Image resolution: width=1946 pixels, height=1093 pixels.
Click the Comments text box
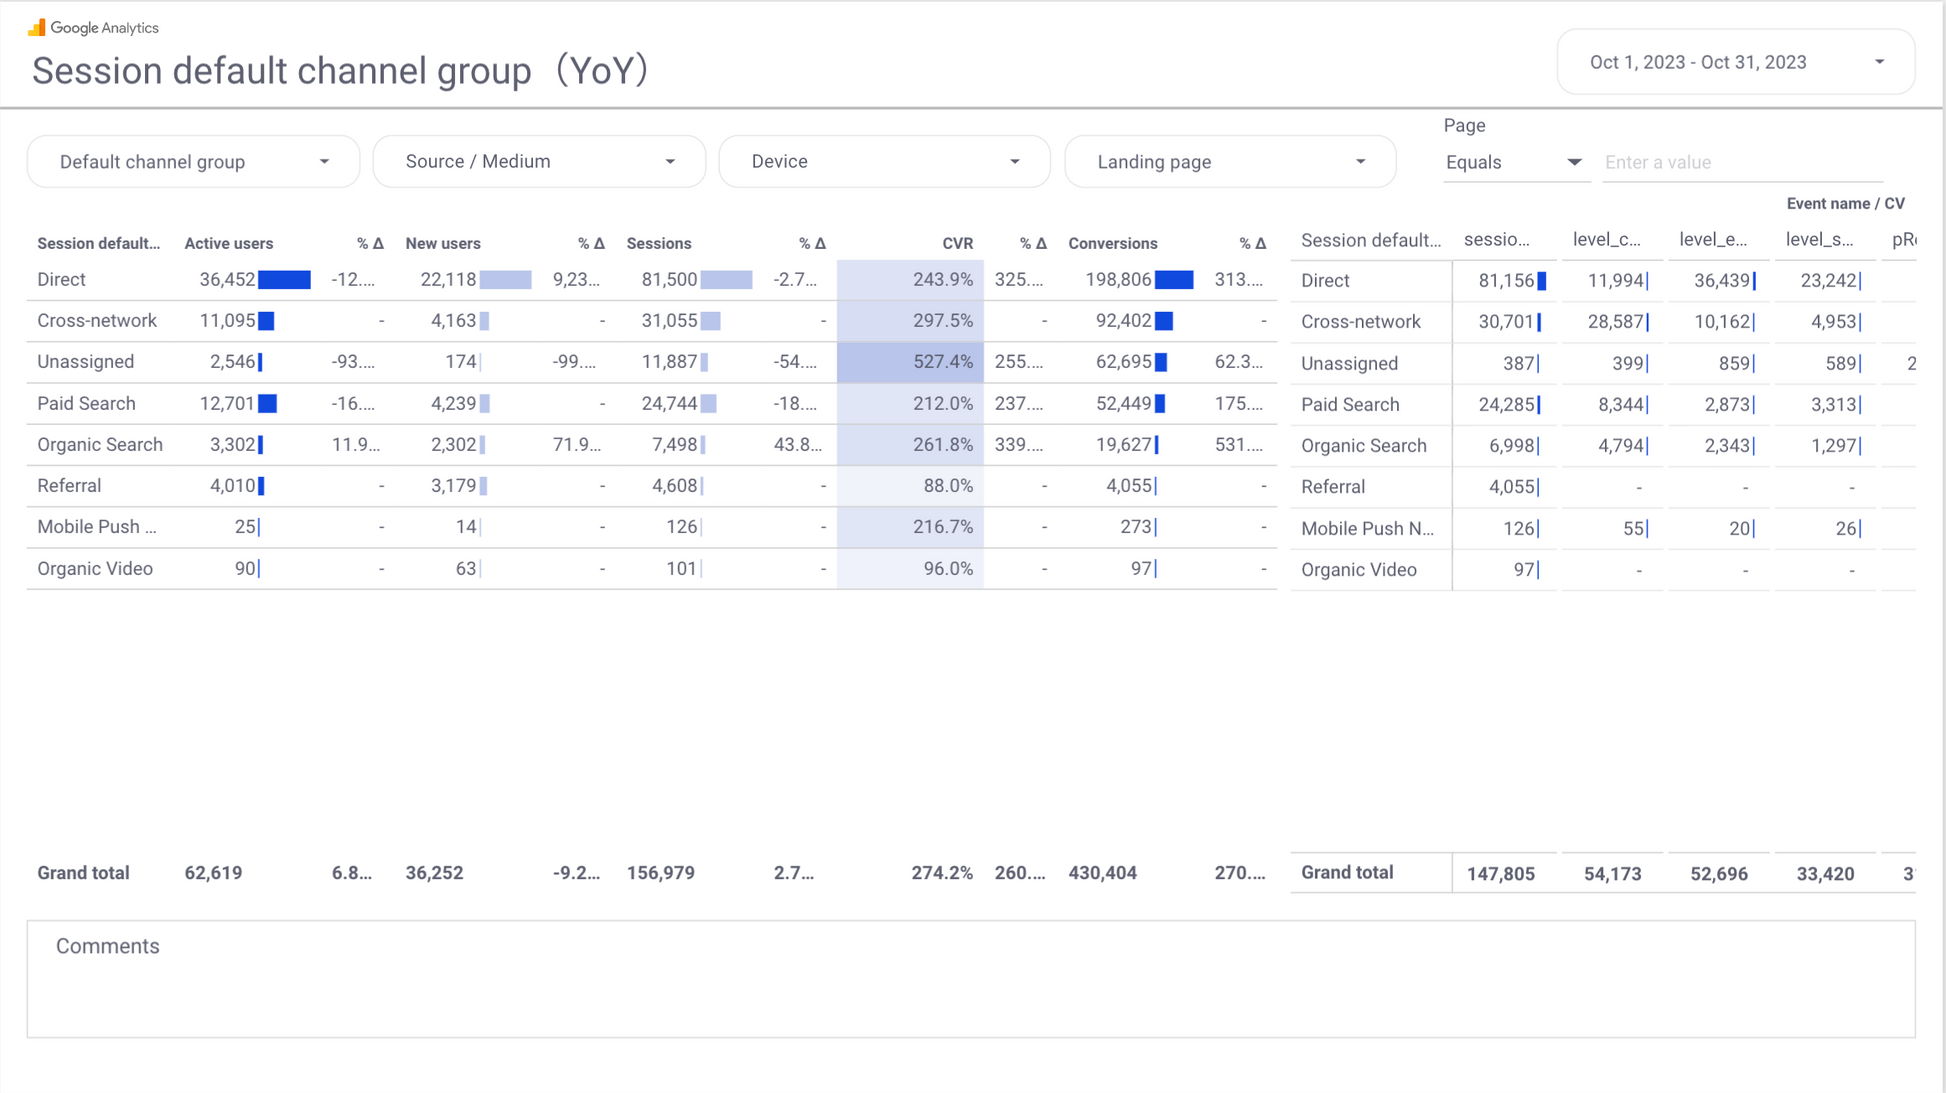(970, 979)
